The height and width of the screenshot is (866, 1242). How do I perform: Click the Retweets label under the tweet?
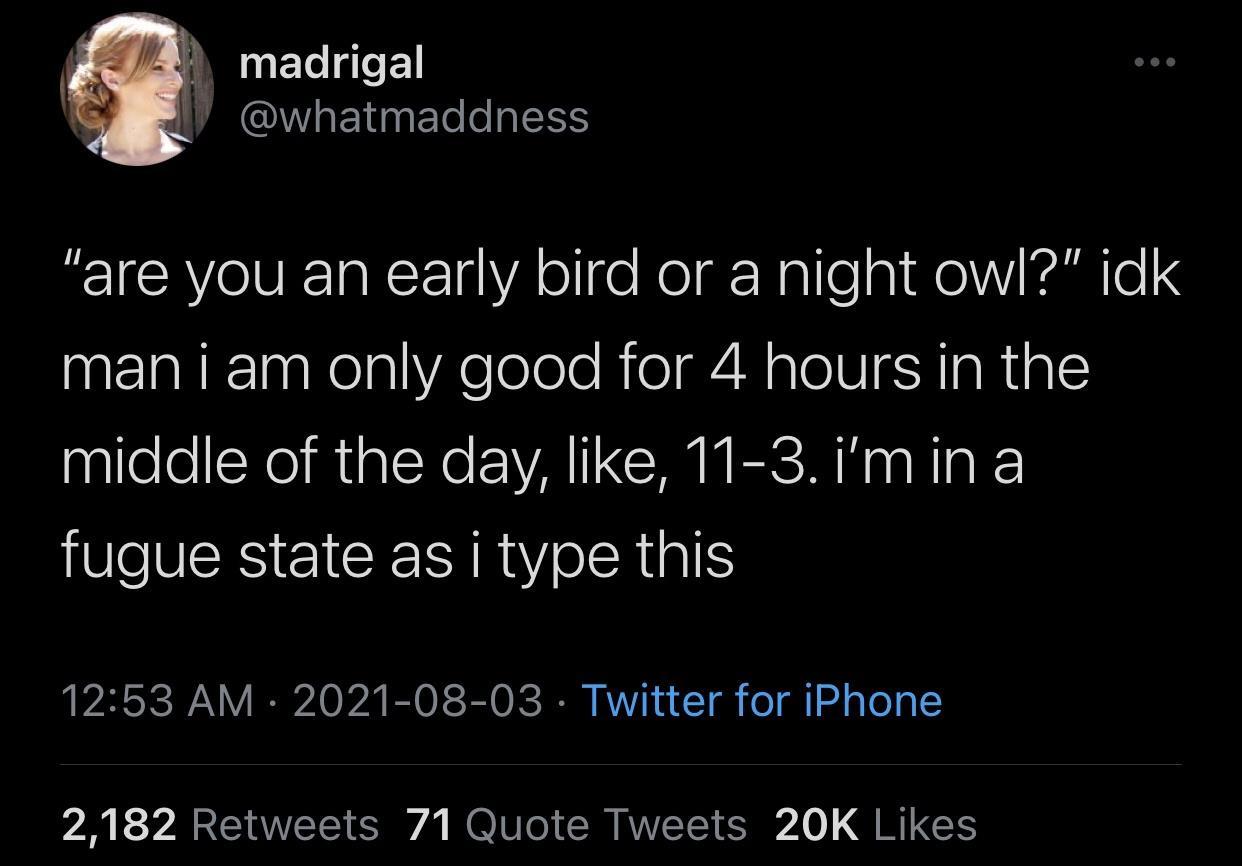[x=285, y=826]
